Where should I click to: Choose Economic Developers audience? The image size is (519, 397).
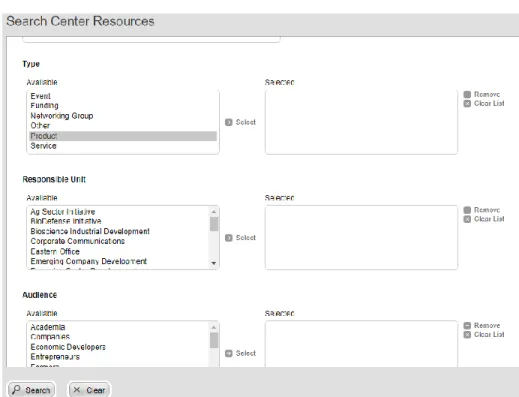tap(119, 347)
